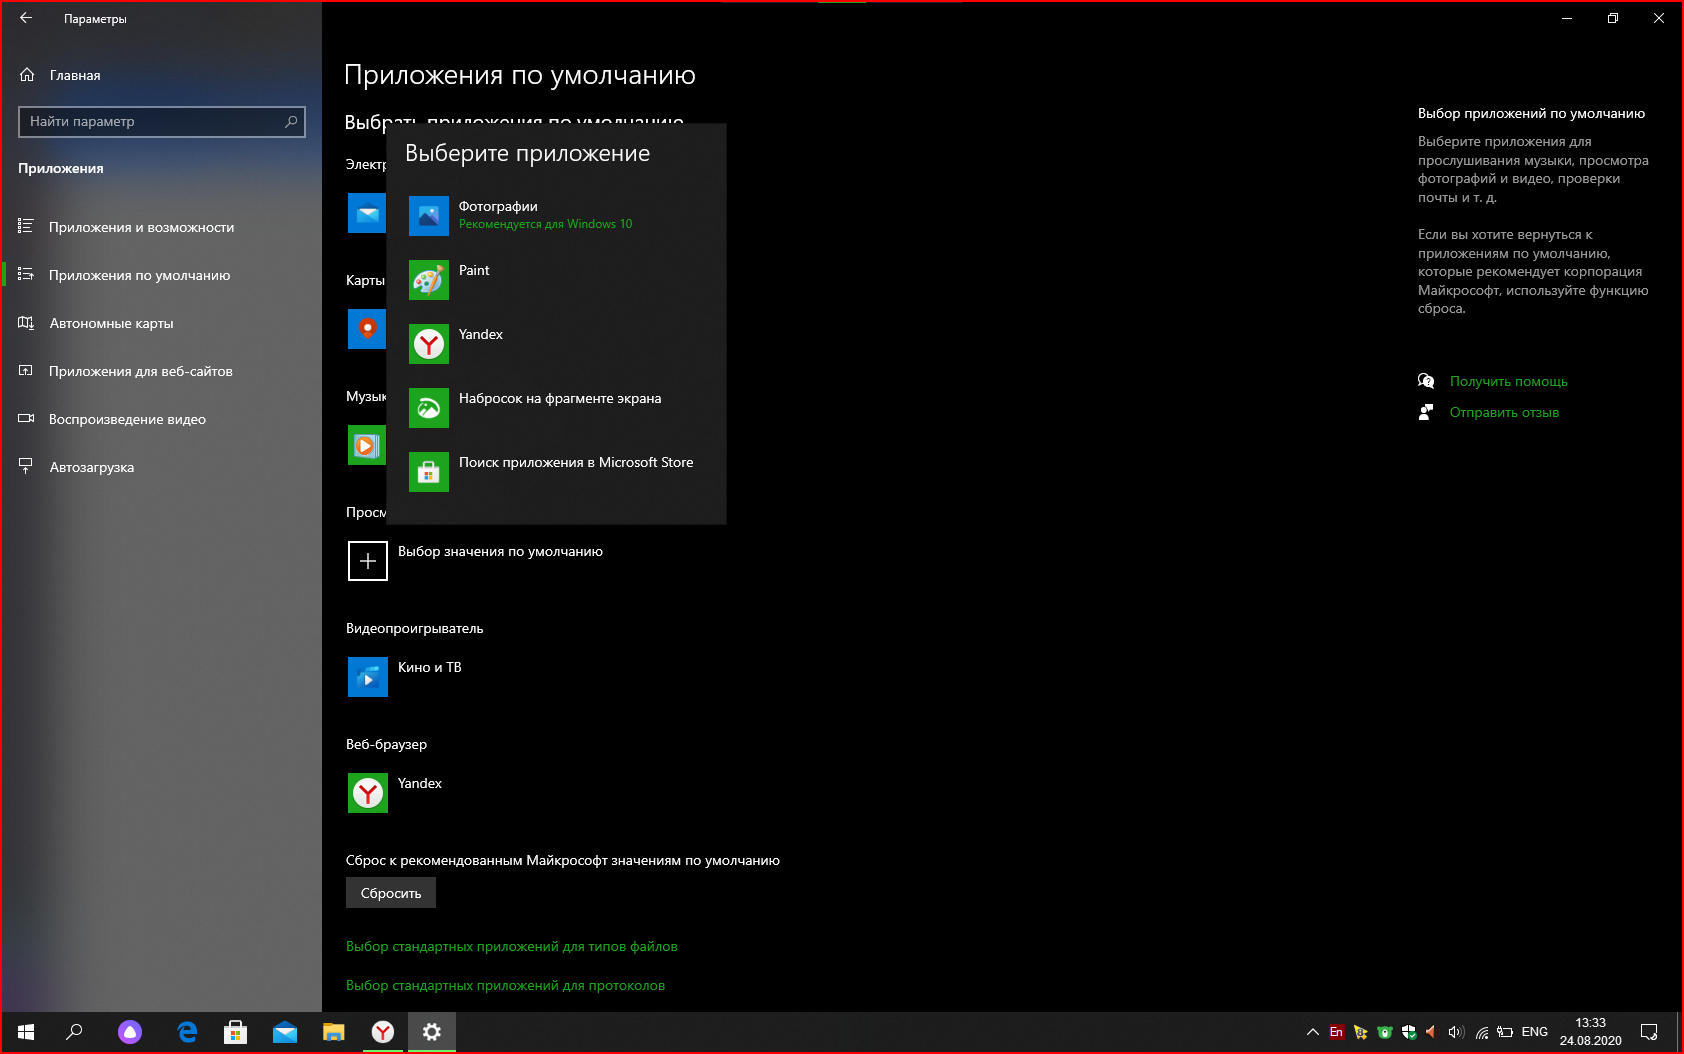1684x1054 pixels.
Task: Click the volume speaker tray icon
Action: (1456, 1032)
